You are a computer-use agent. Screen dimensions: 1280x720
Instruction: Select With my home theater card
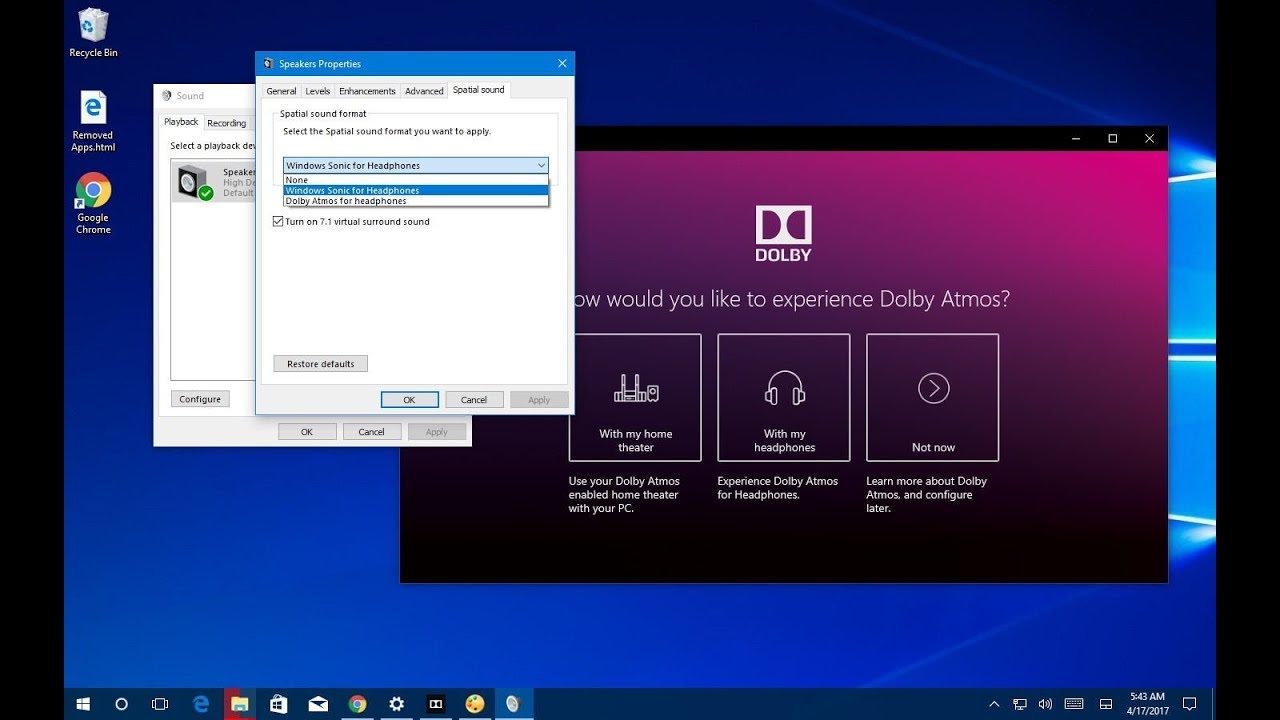(635, 397)
